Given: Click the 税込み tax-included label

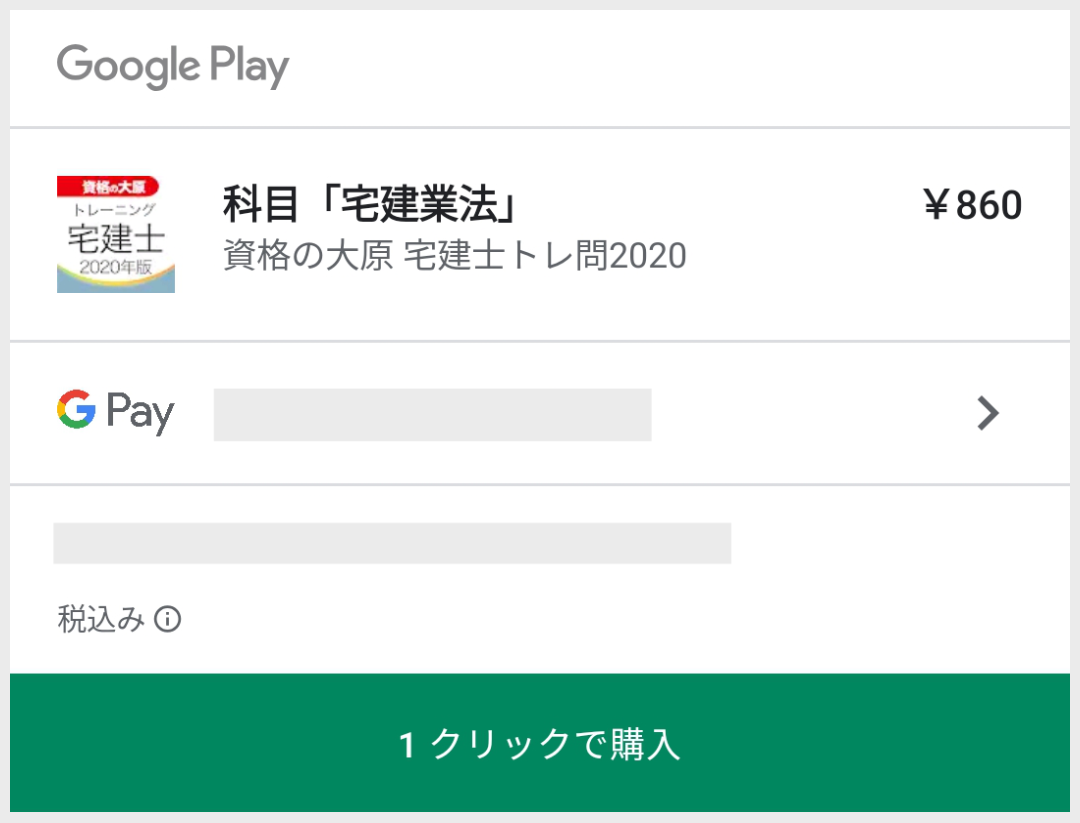Looking at the screenshot, I should (x=101, y=619).
